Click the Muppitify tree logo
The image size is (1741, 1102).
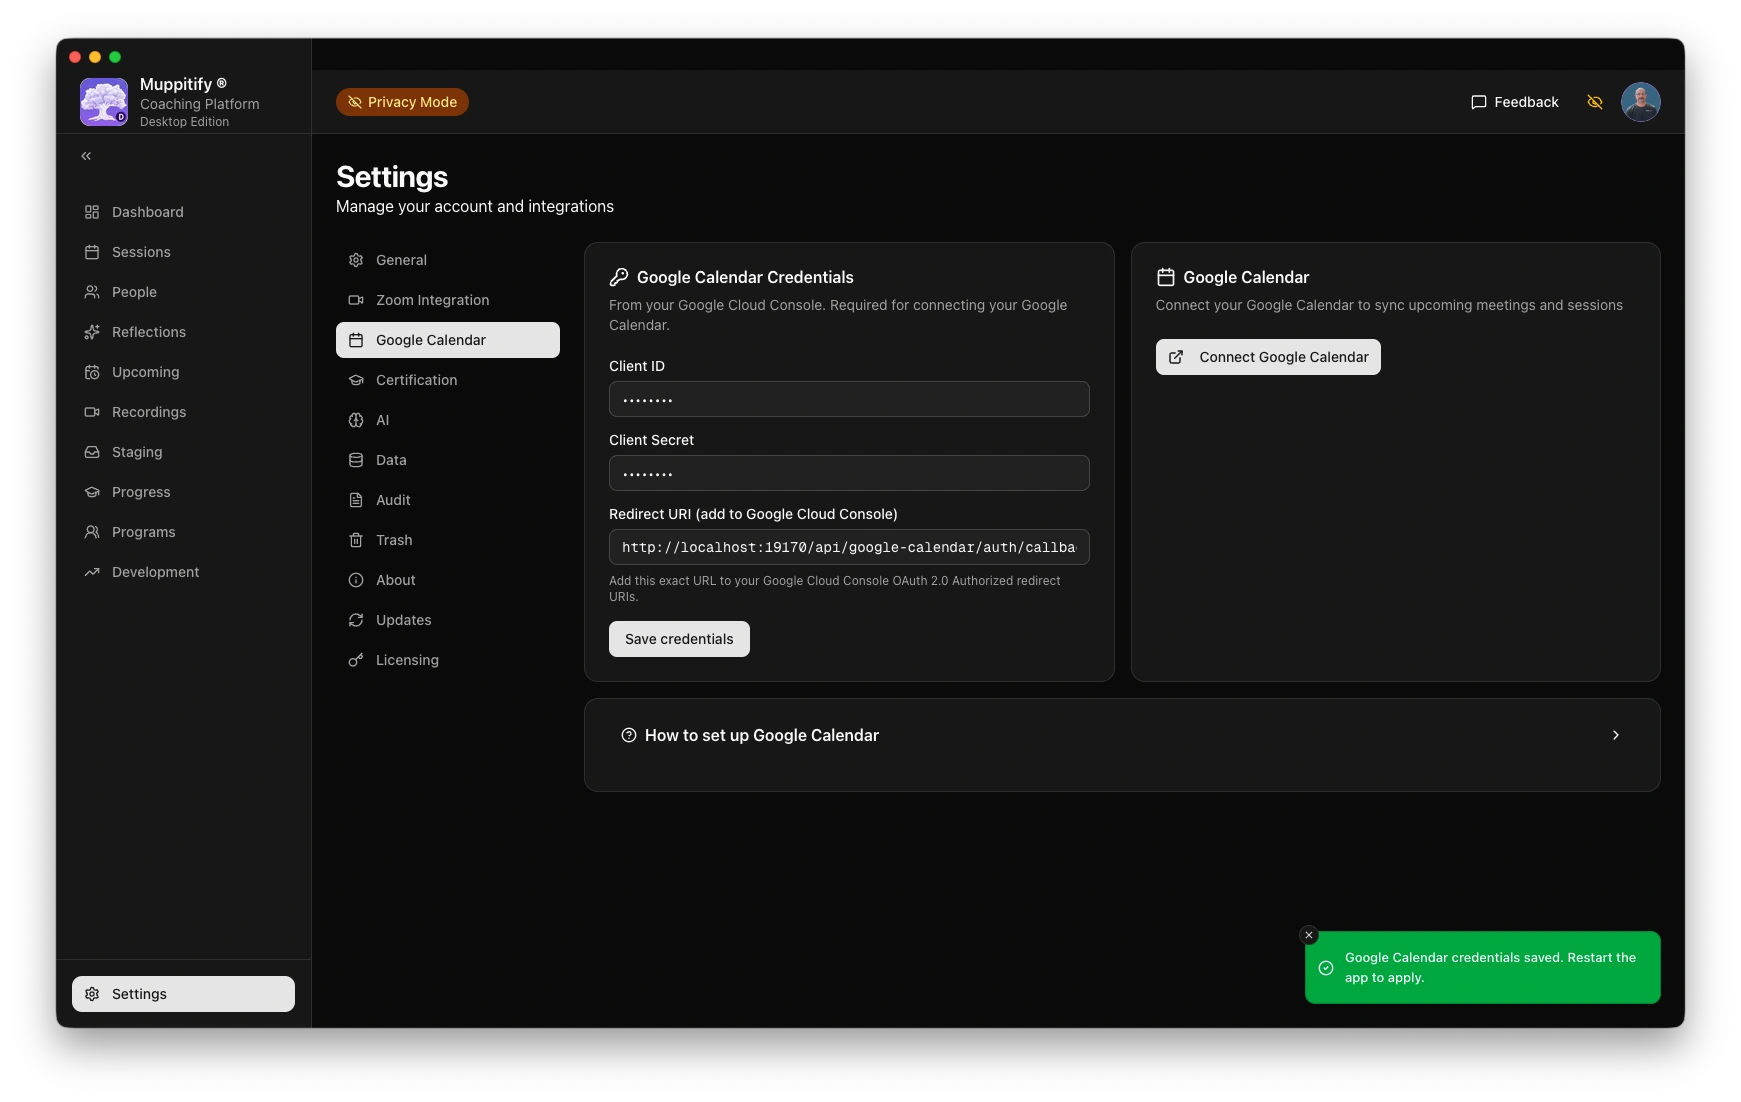pyautogui.click(x=104, y=102)
